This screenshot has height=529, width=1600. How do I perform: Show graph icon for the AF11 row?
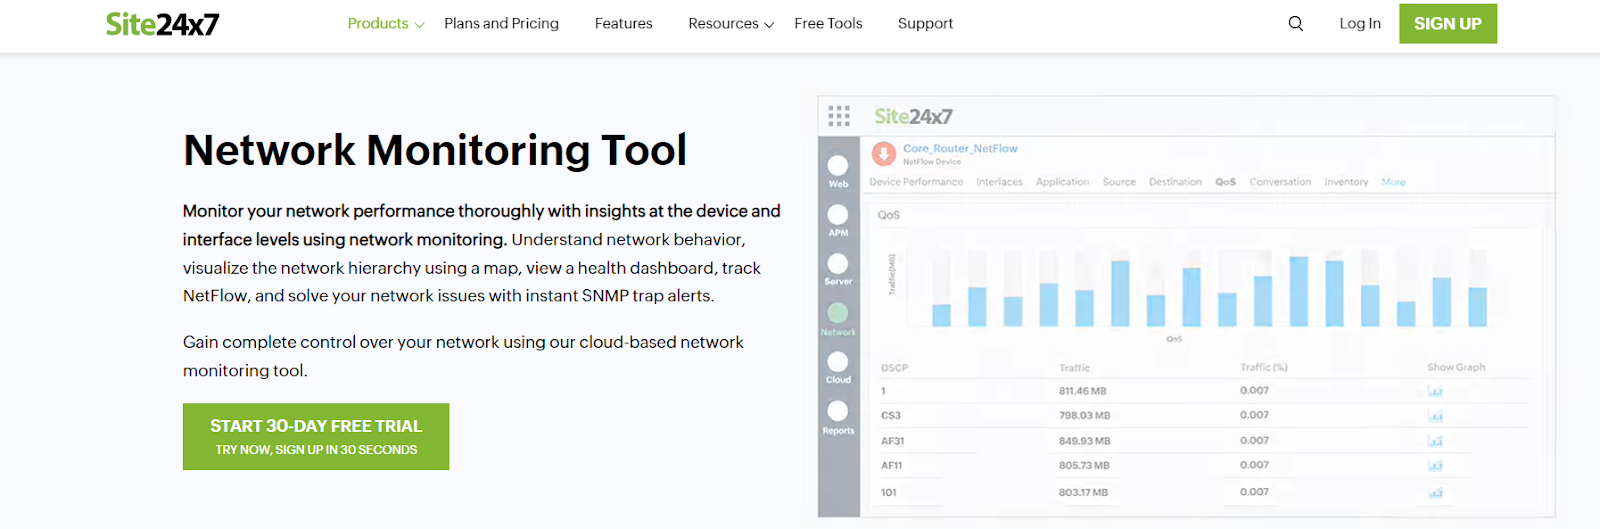click(x=1436, y=465)
